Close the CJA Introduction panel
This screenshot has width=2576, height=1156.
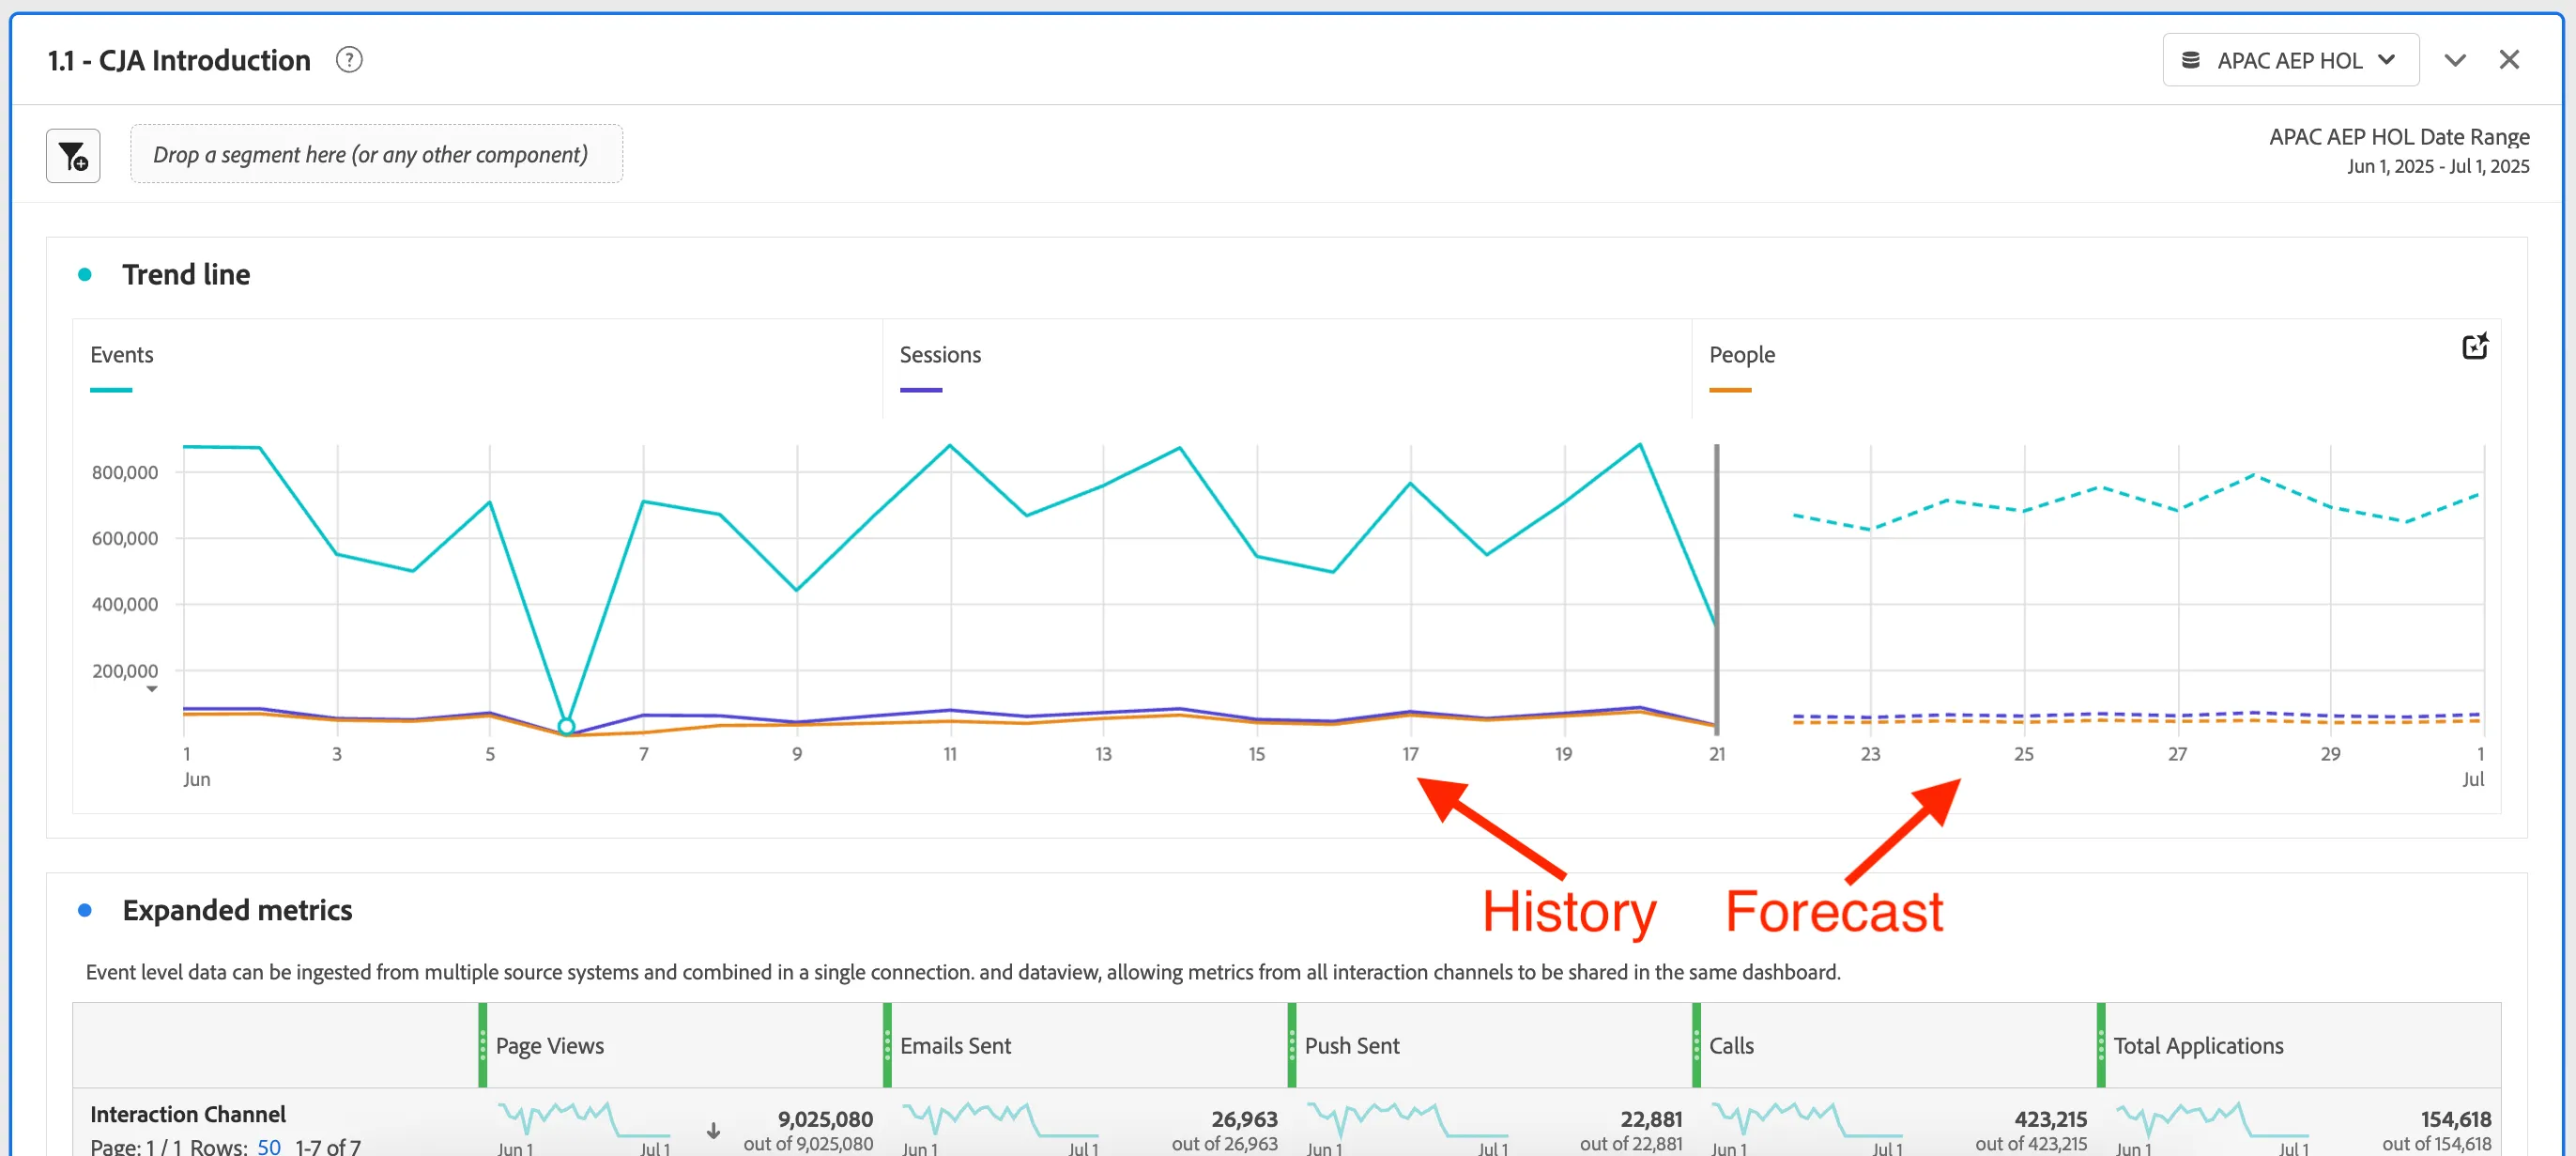pos(2509,60)
